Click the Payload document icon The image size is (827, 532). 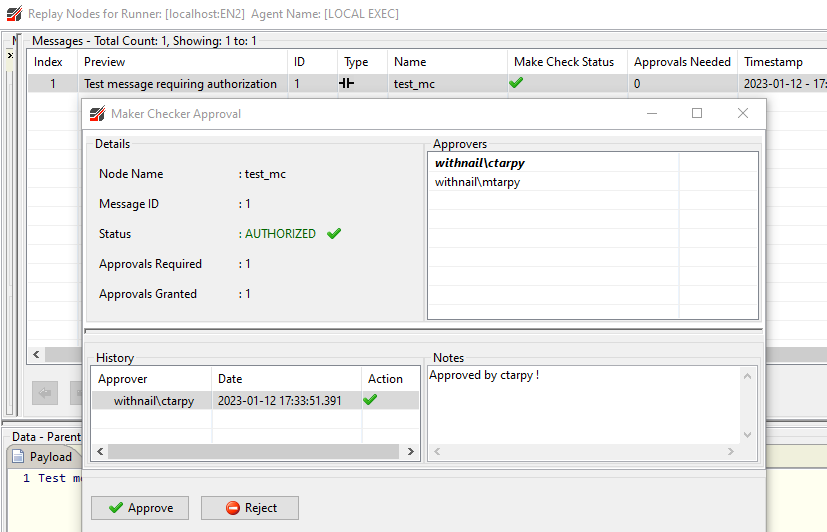coord(17,457)
